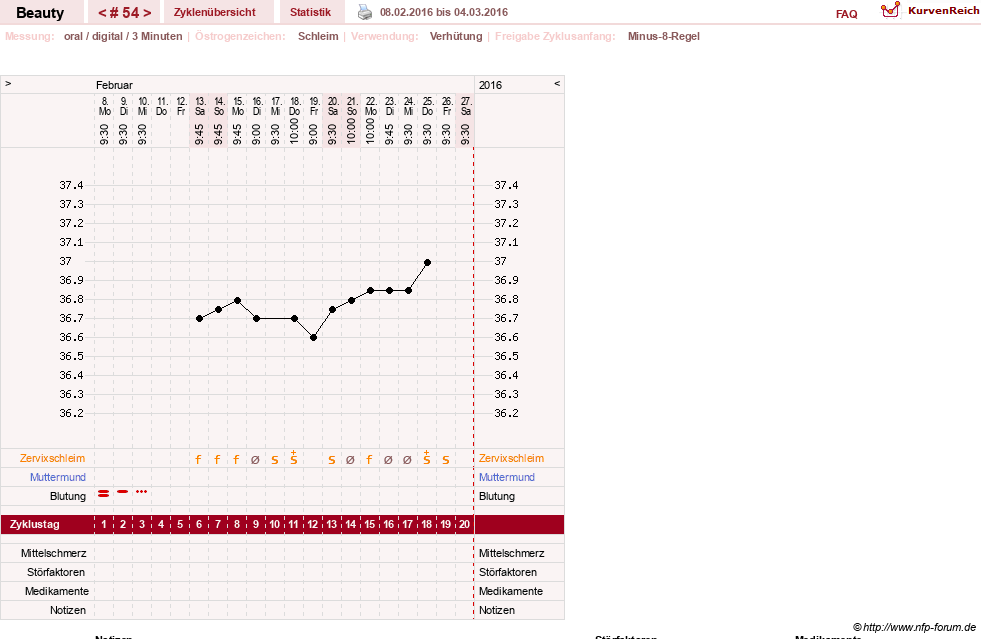
Task: Click the mucus 'f' symbol on cycle day 7
Action: (217, 459)
